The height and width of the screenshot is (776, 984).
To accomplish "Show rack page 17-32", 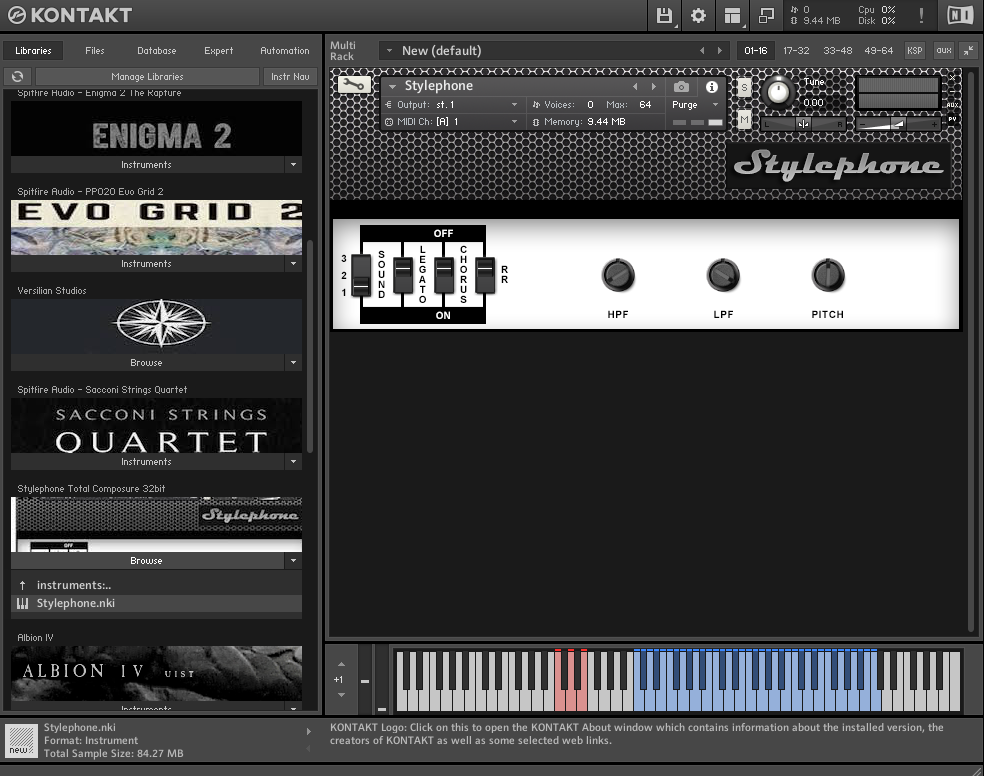I will tap(796, 51).
